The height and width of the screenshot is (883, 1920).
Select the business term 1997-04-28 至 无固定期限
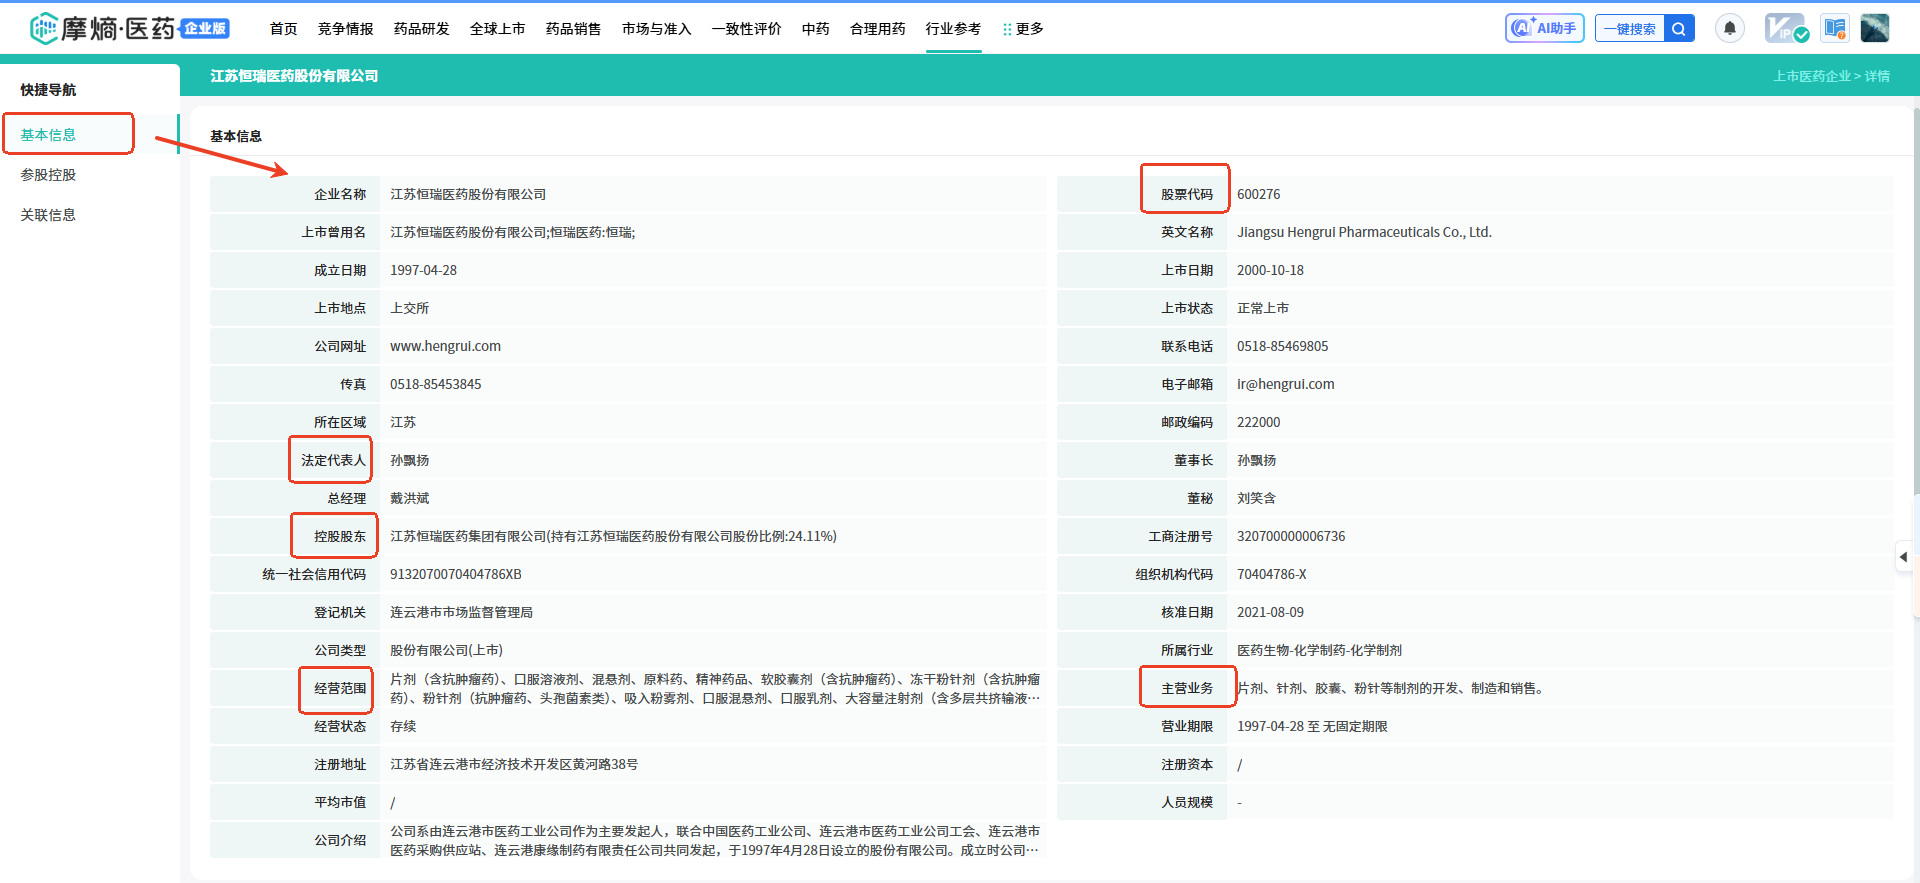pyautogui.click(x=1312, y=726)
